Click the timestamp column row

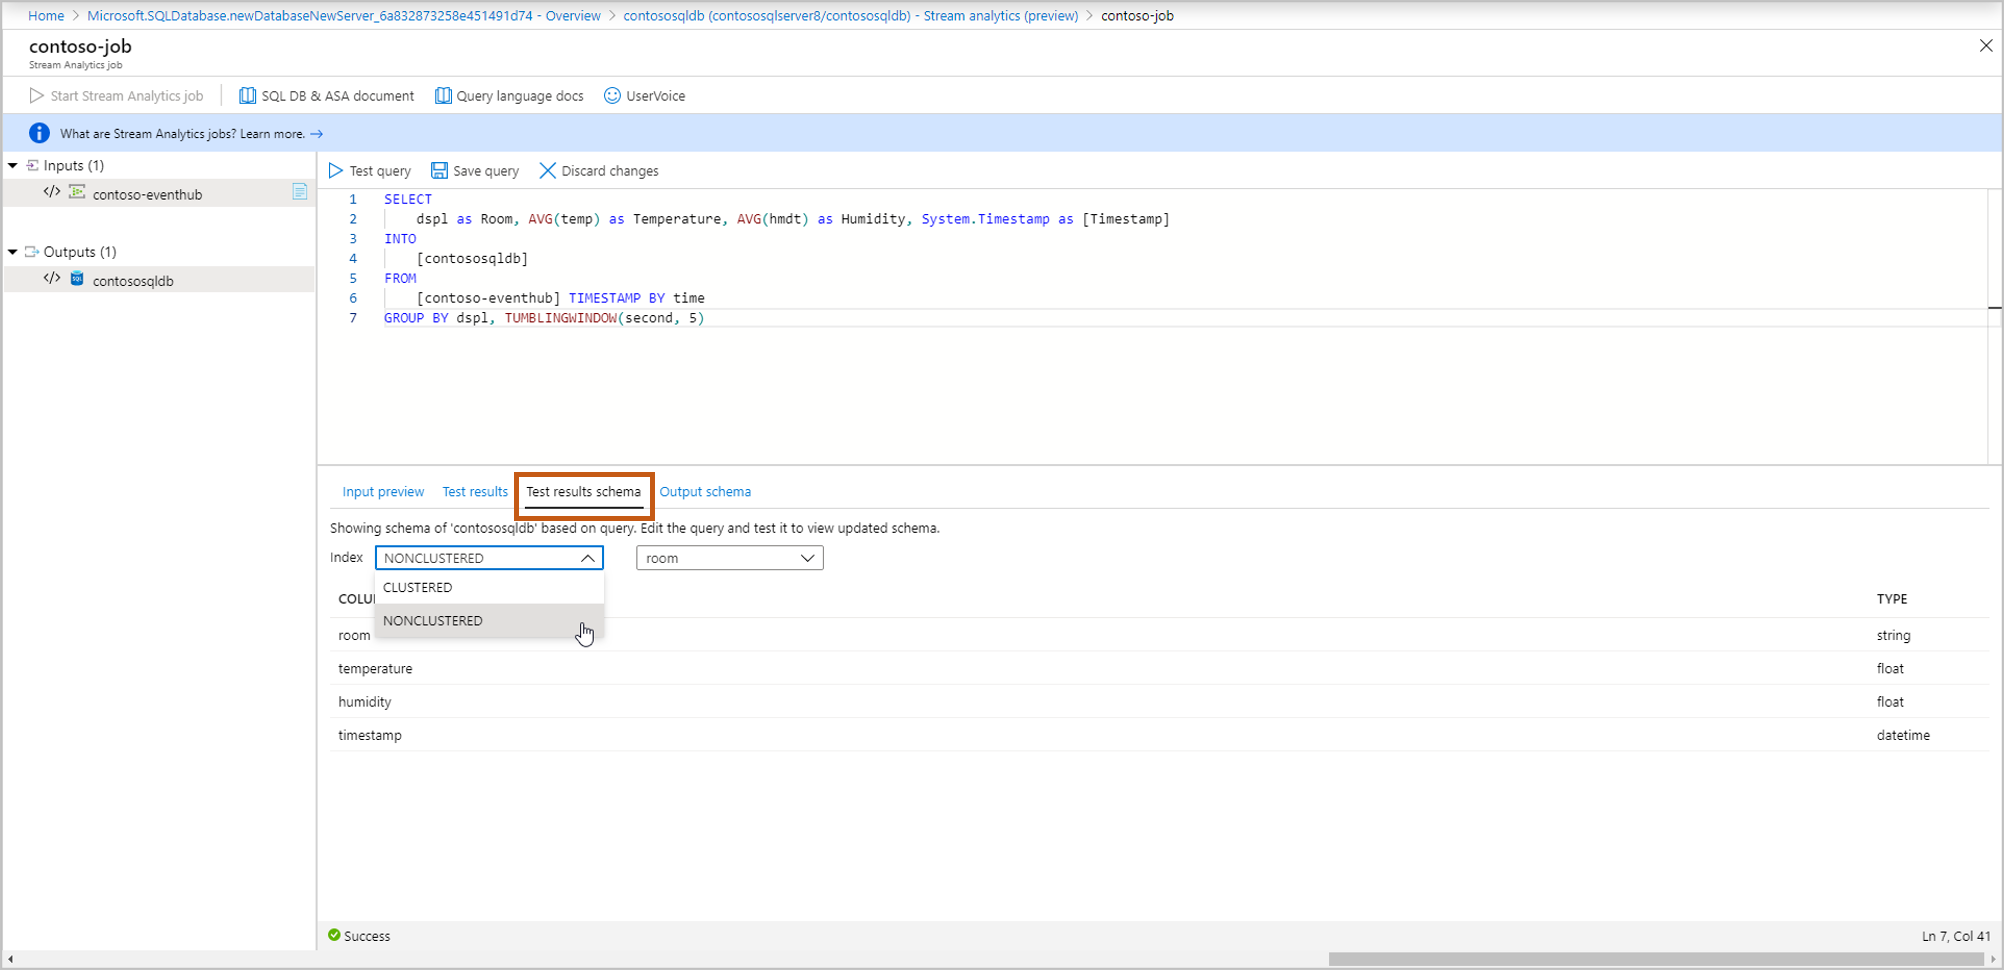[x=1158, y=735]
